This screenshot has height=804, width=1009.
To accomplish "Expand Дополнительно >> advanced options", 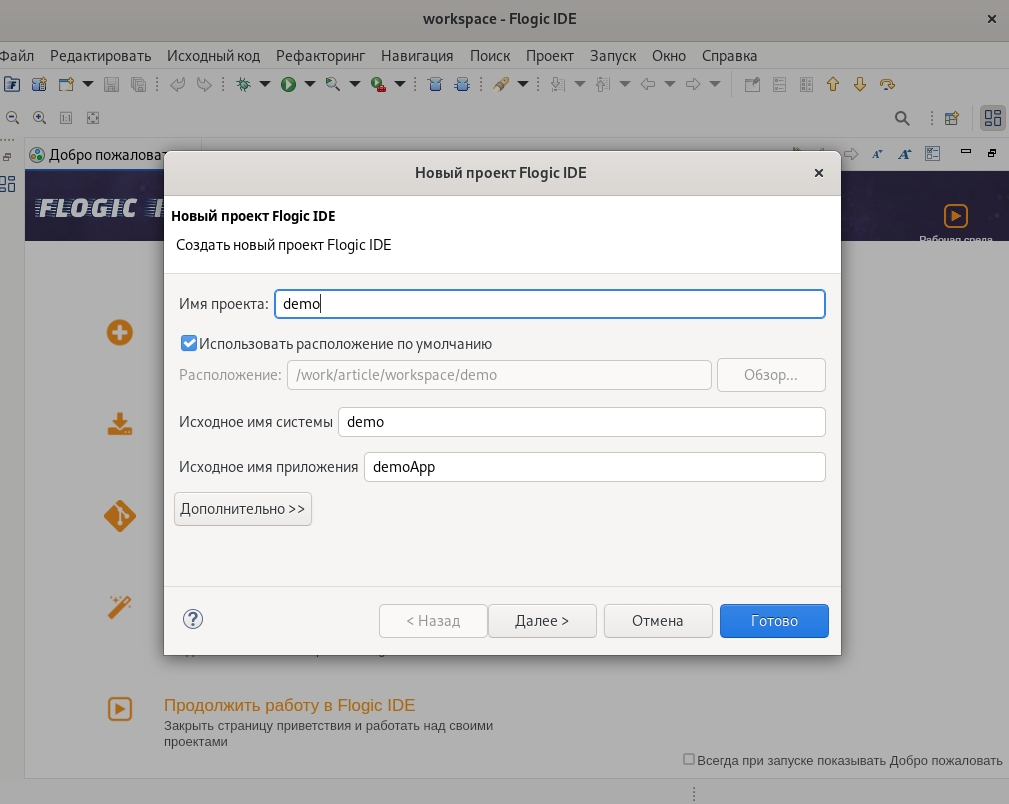I will coord(243,509).
